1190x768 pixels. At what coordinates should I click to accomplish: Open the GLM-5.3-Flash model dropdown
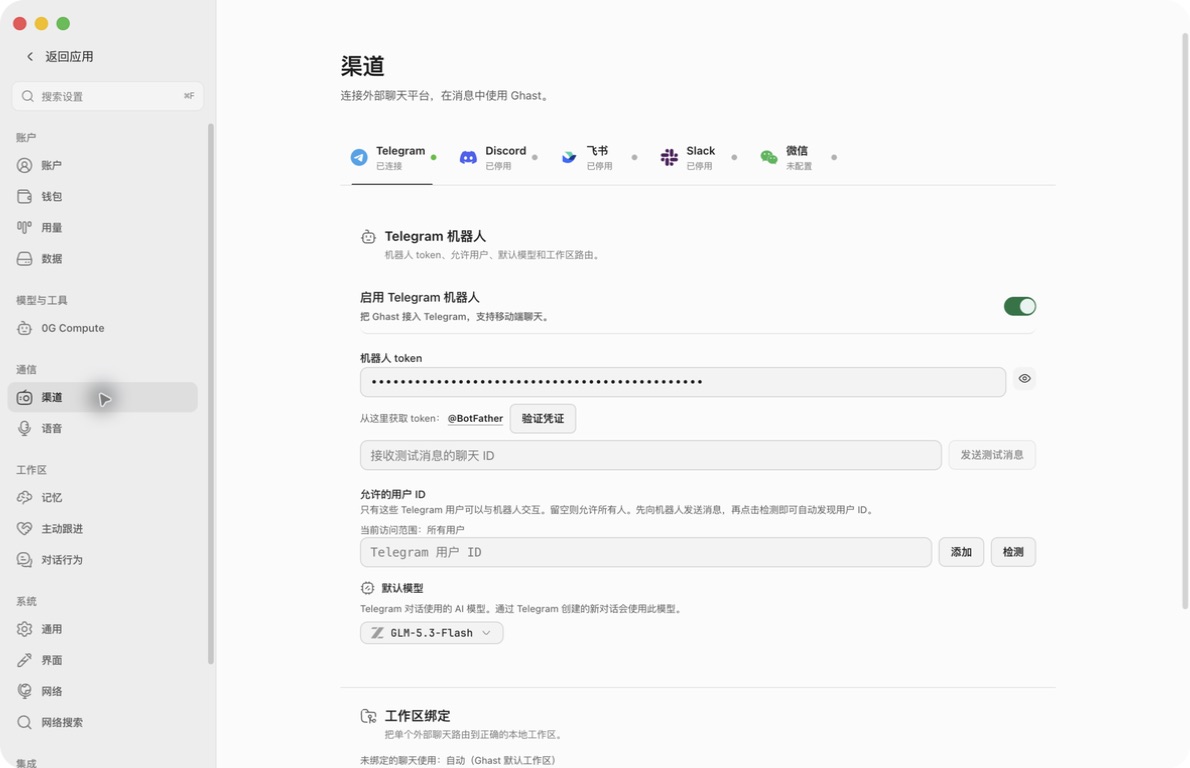pos(431,633)
